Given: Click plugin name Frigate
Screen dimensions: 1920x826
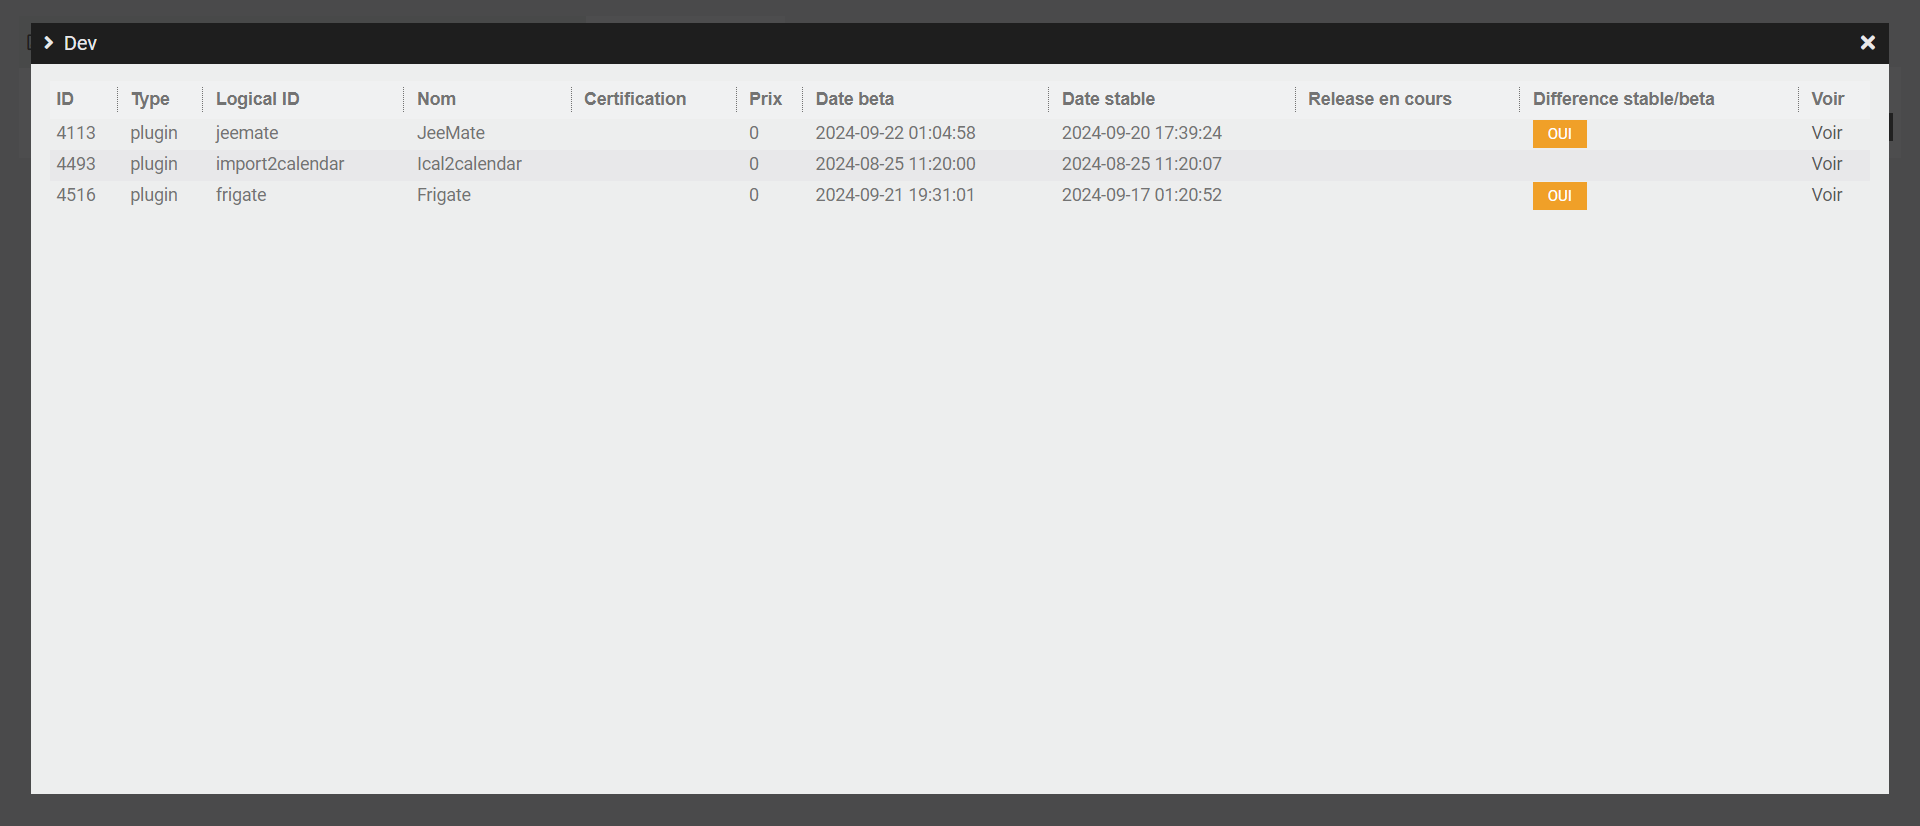Looking at the screenshot, I should [444, 195].
